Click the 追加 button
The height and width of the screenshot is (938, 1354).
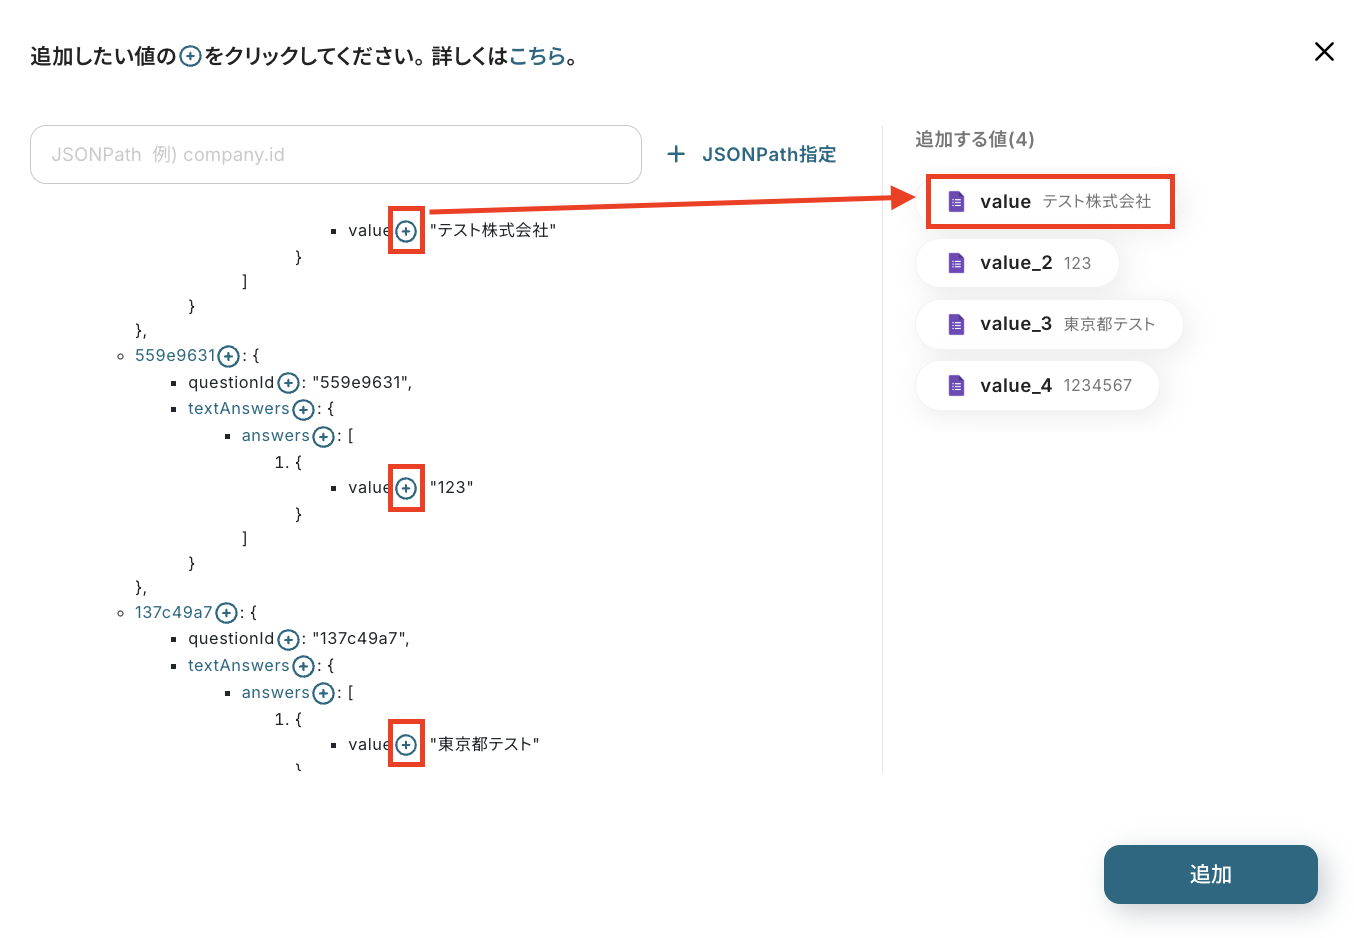tap(1210, 874)
